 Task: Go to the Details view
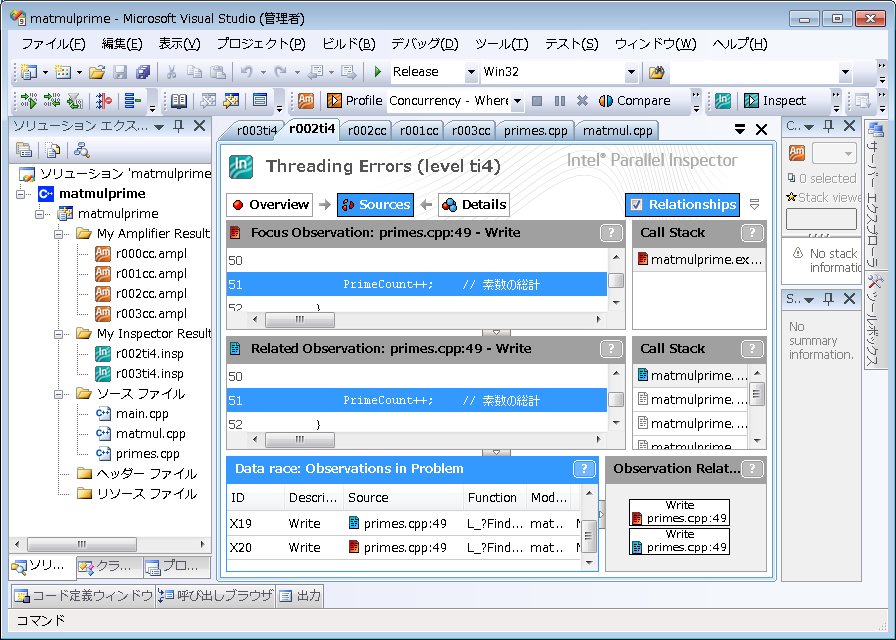474,205
